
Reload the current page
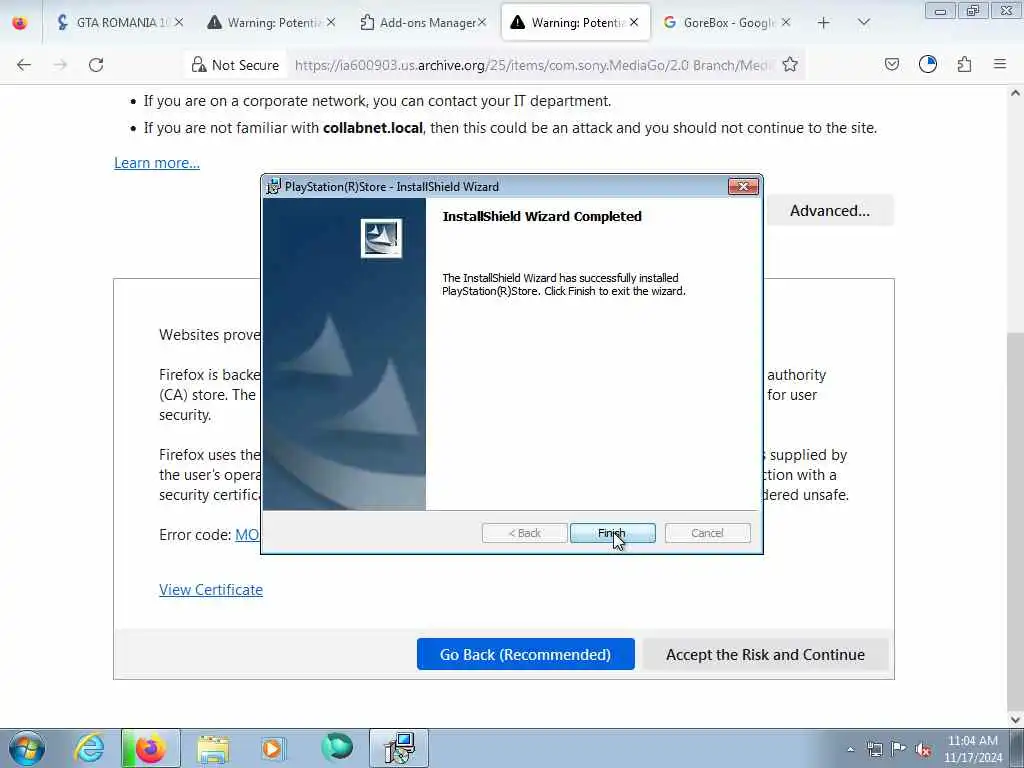tap(96, 65)
